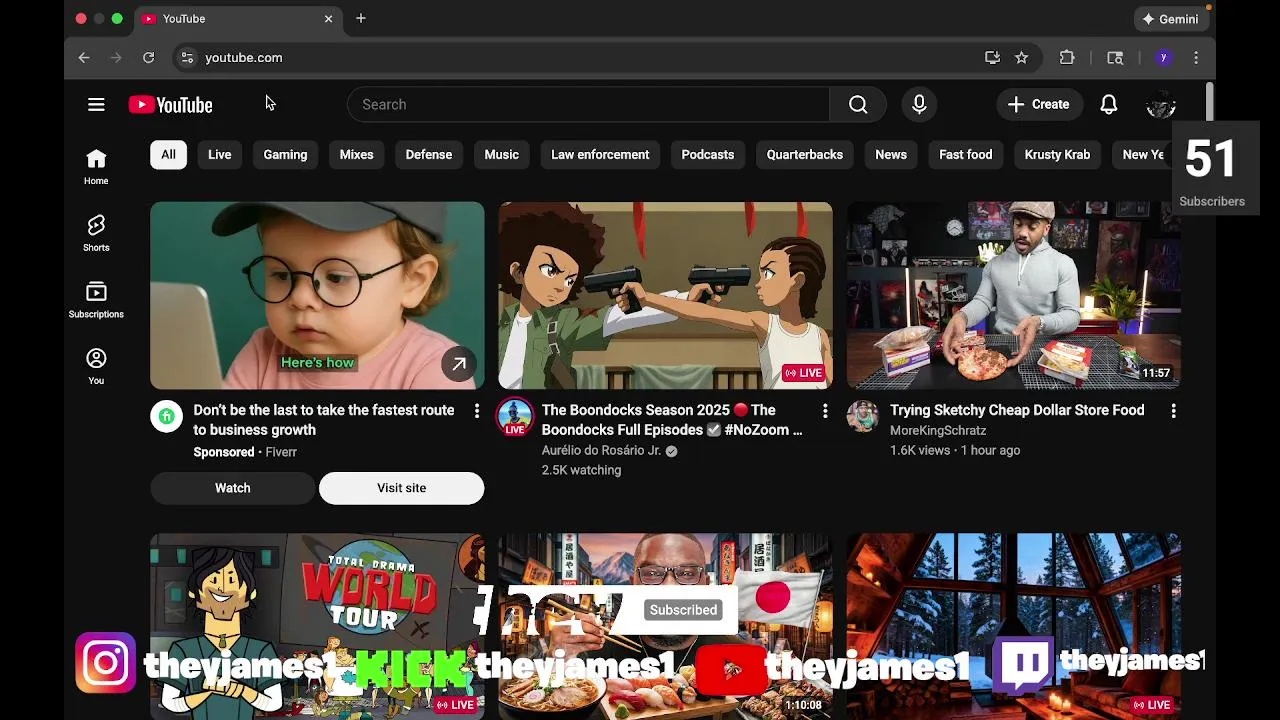1280x720 pixels.
Task: Click the install app icon in the address bar
Action: (992, 58)
